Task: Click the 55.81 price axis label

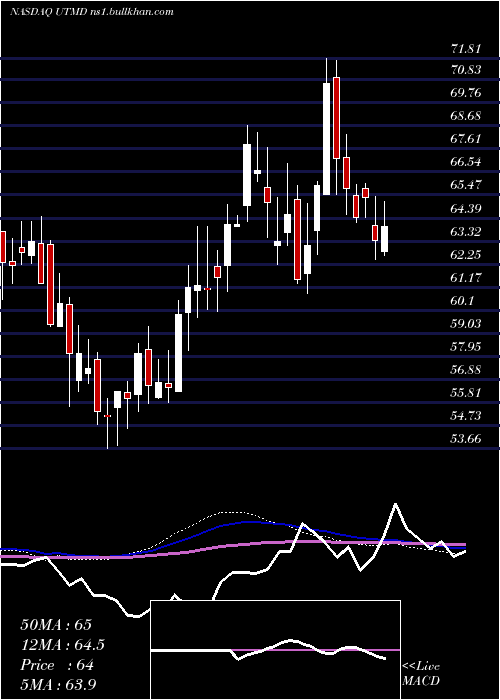Action: [x=466, y=392]
